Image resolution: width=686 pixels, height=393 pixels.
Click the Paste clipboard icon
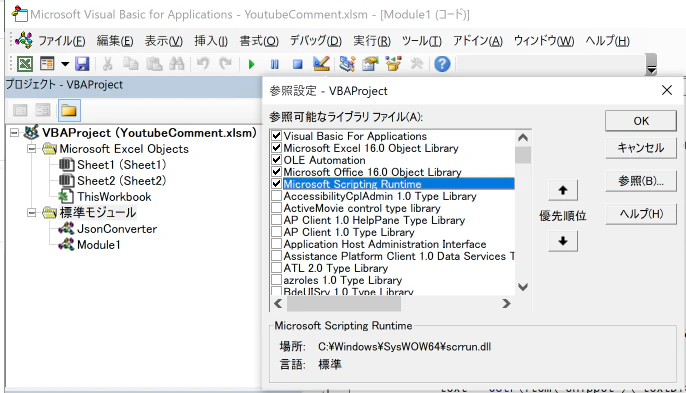[x=154, y=64]
